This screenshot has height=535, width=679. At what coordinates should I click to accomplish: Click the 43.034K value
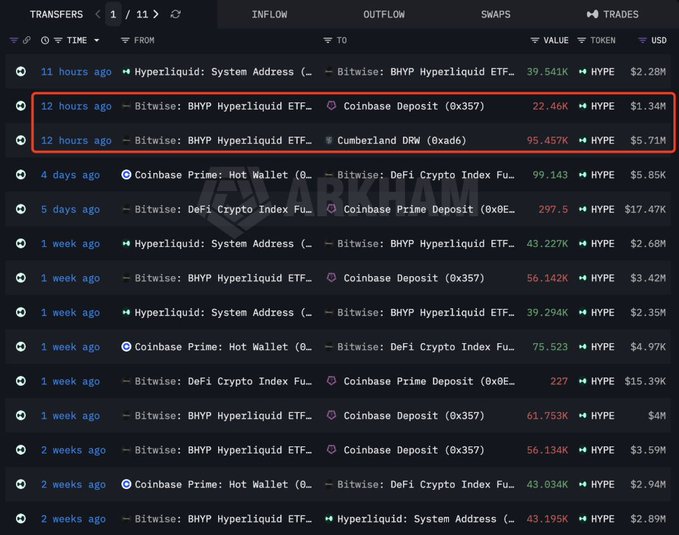(x=547, y=485)
